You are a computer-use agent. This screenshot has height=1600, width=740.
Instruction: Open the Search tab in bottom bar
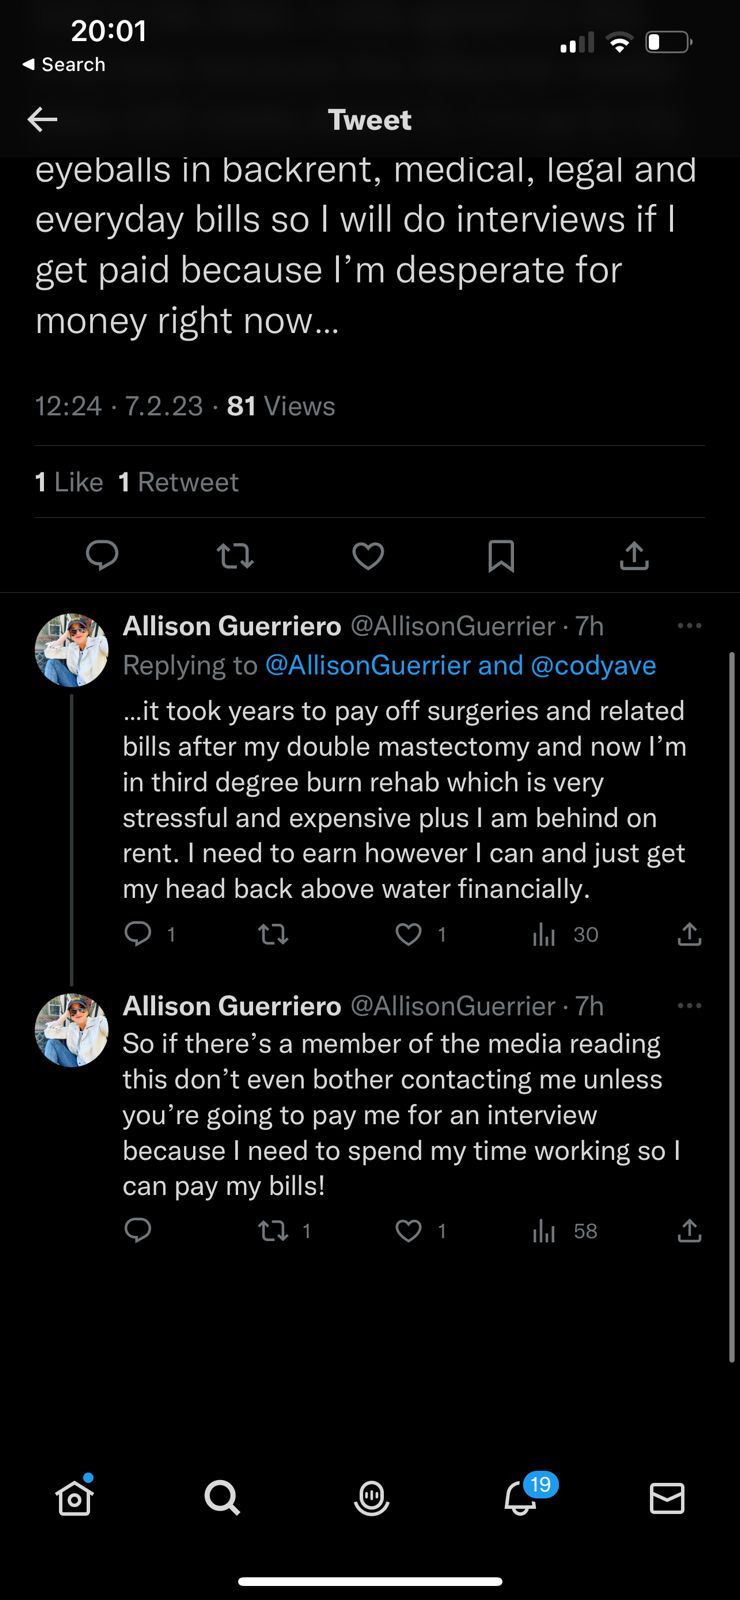[x=222, y=1498]
